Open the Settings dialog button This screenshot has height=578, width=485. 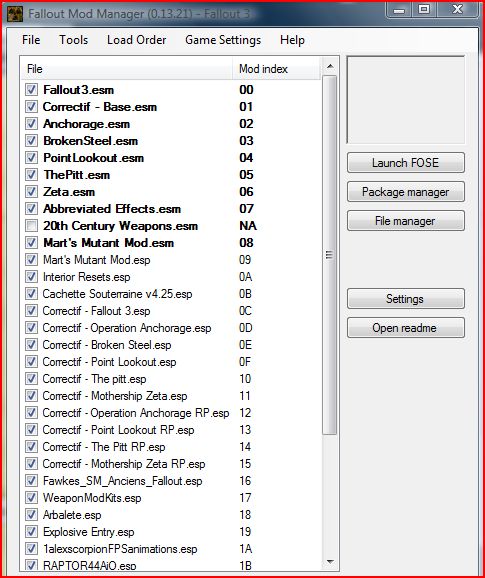406,299
